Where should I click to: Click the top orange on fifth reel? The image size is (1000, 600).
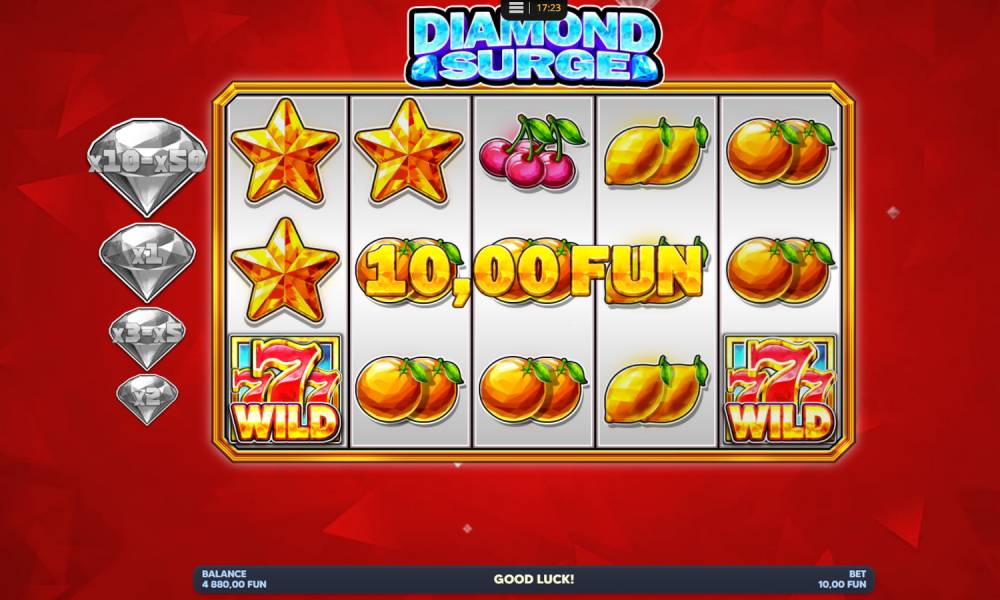point(780,151)
